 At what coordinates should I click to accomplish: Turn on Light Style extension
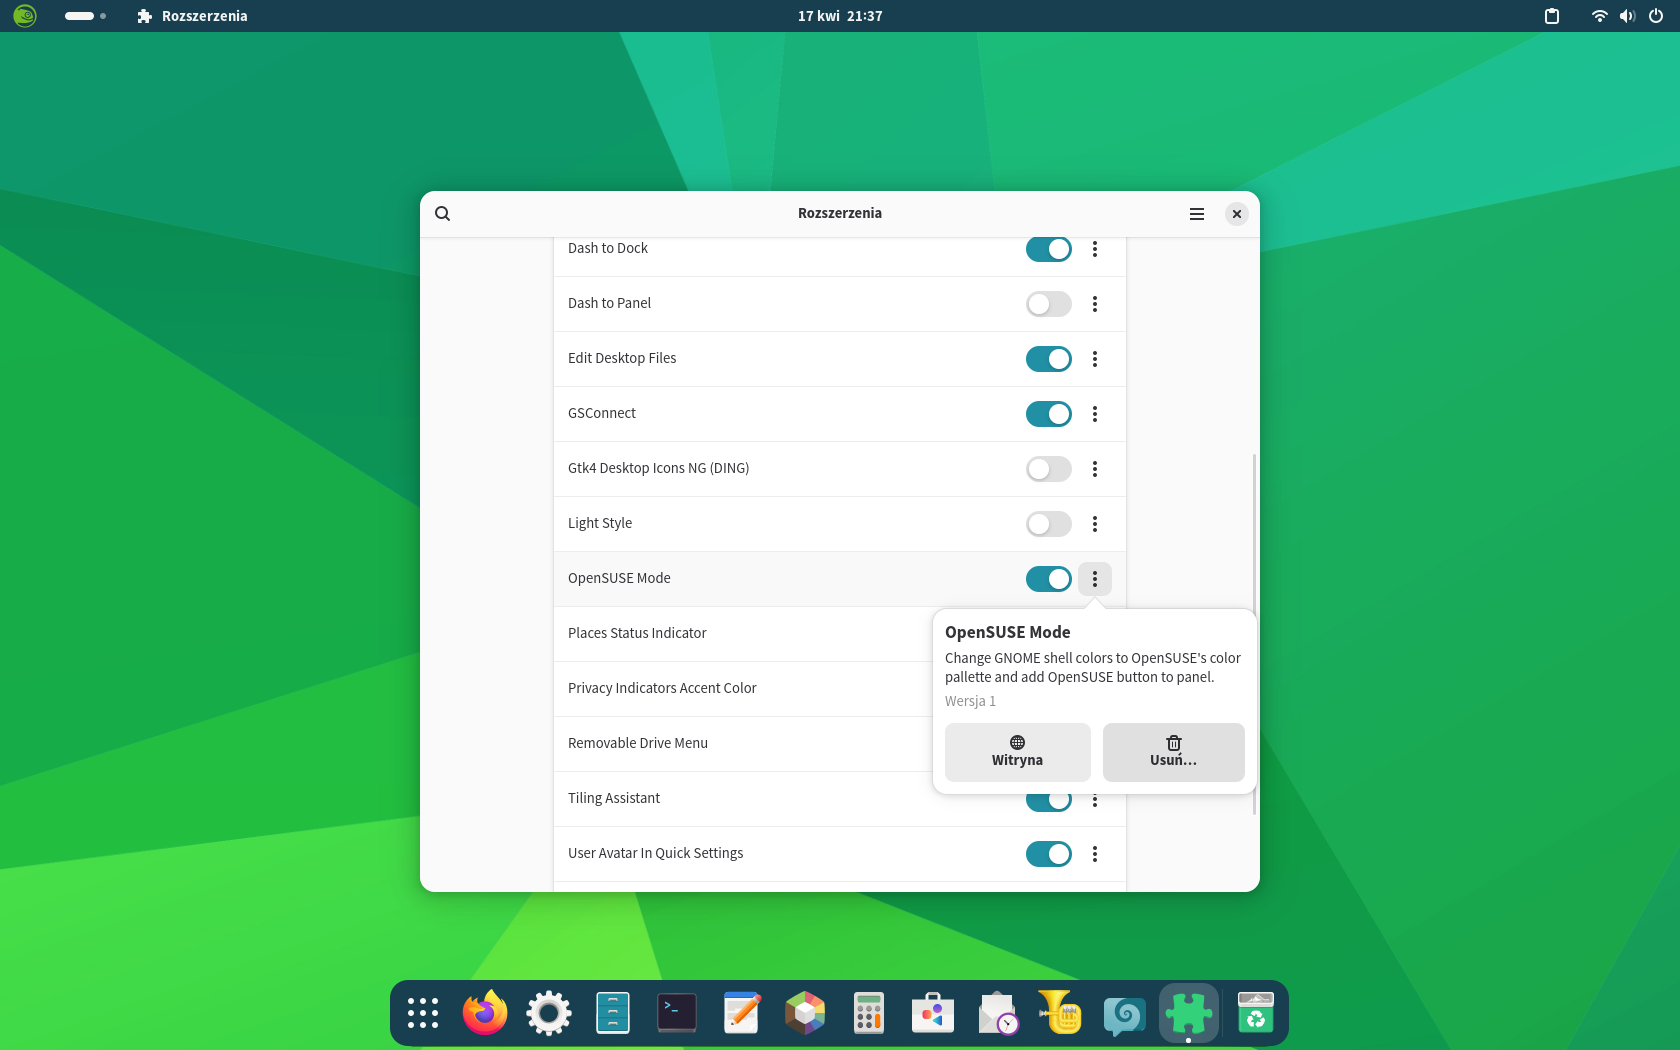(1048, 524)
